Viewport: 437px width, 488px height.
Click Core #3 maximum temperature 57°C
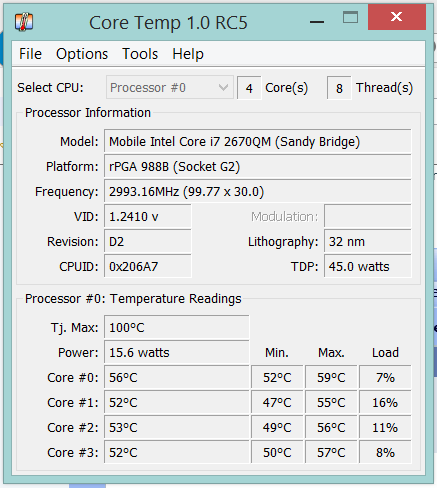331,452
